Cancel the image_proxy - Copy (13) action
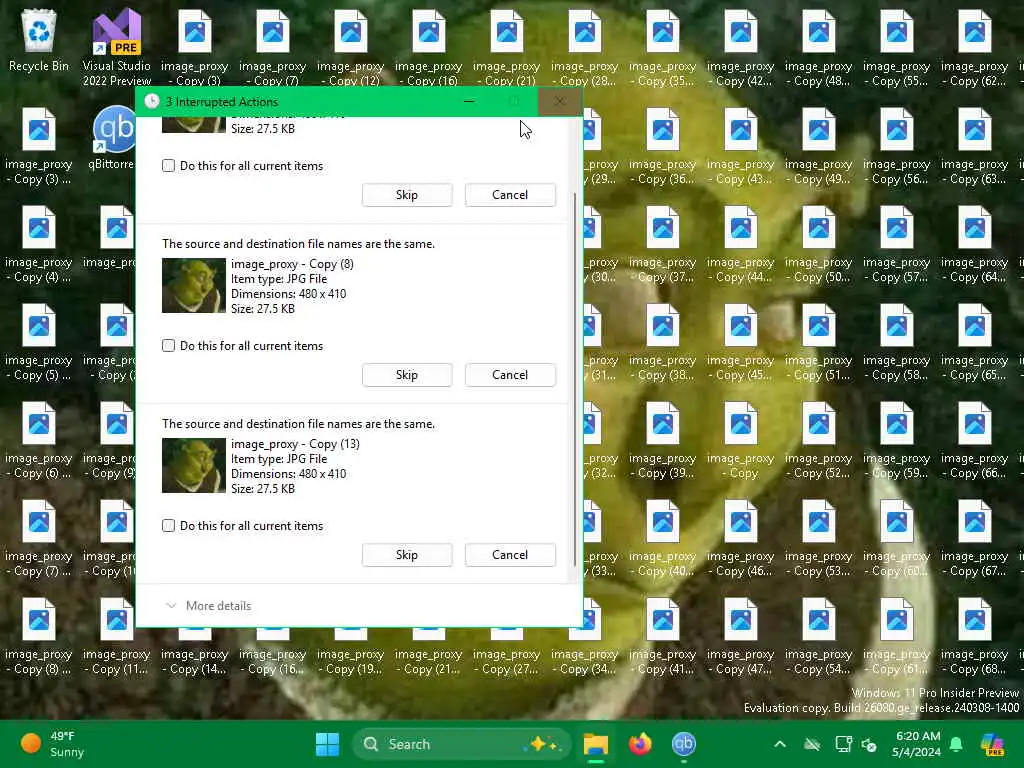 [x=510, y=555]
